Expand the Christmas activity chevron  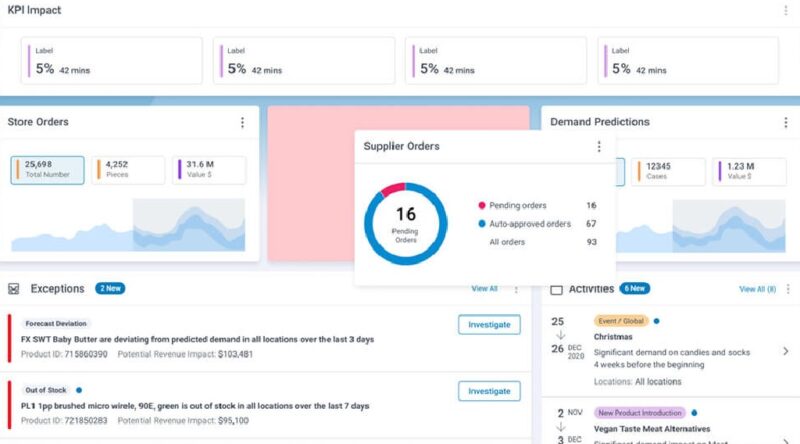(x=785, y=351)
